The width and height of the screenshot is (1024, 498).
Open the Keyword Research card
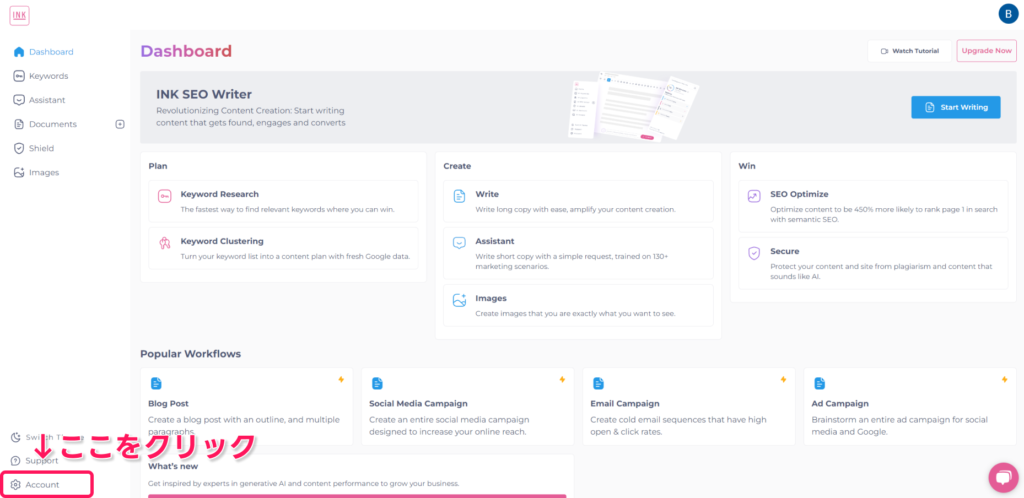(283, 202)
